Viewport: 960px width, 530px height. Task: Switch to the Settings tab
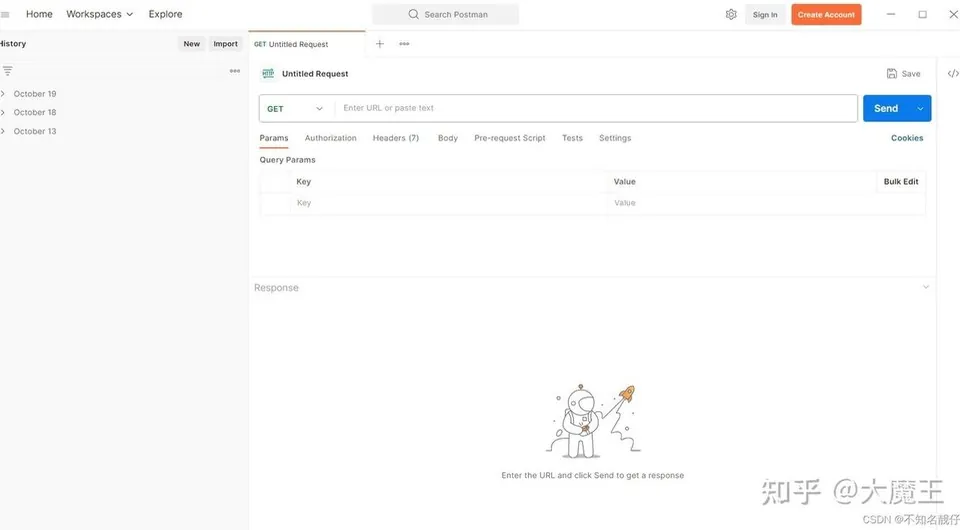coord(615,138)
